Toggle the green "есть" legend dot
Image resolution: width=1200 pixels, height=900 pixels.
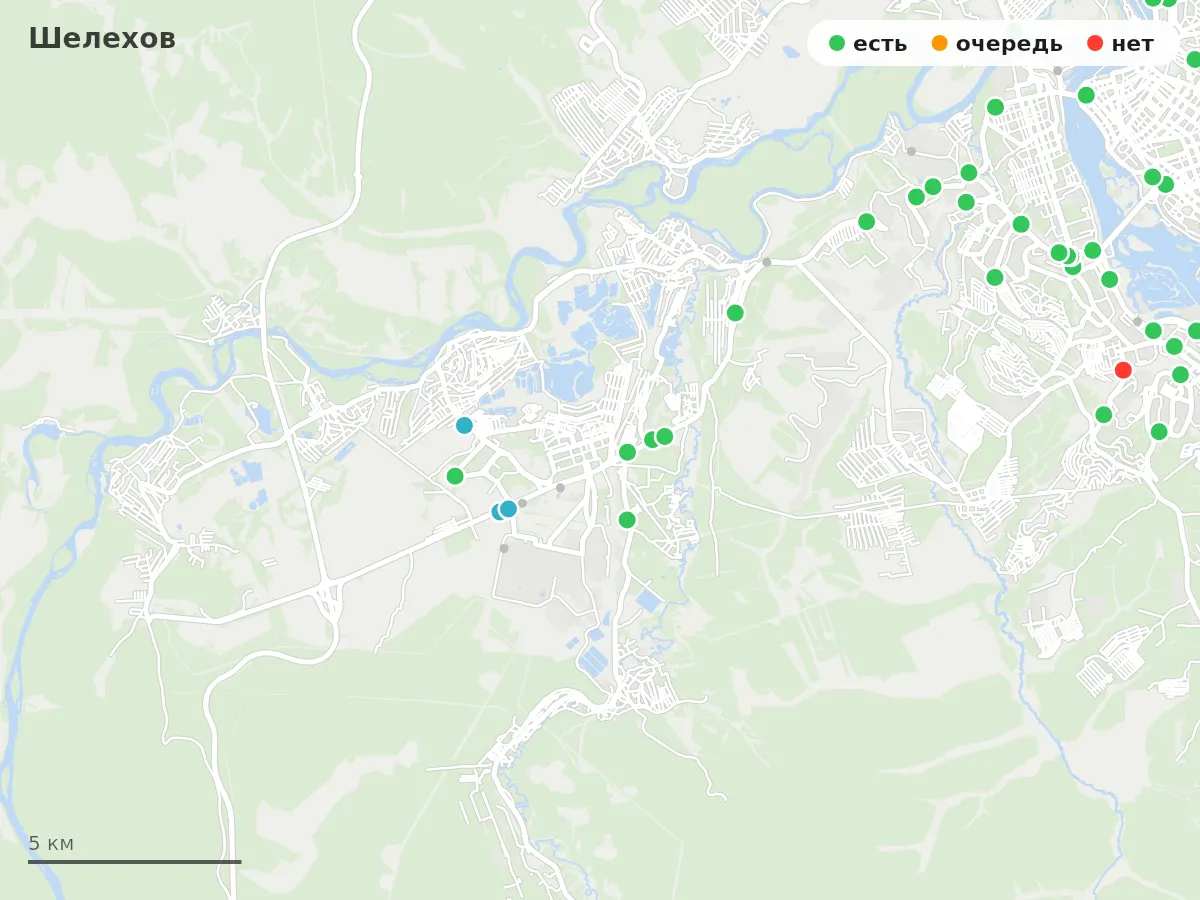(x=837, y=43)
